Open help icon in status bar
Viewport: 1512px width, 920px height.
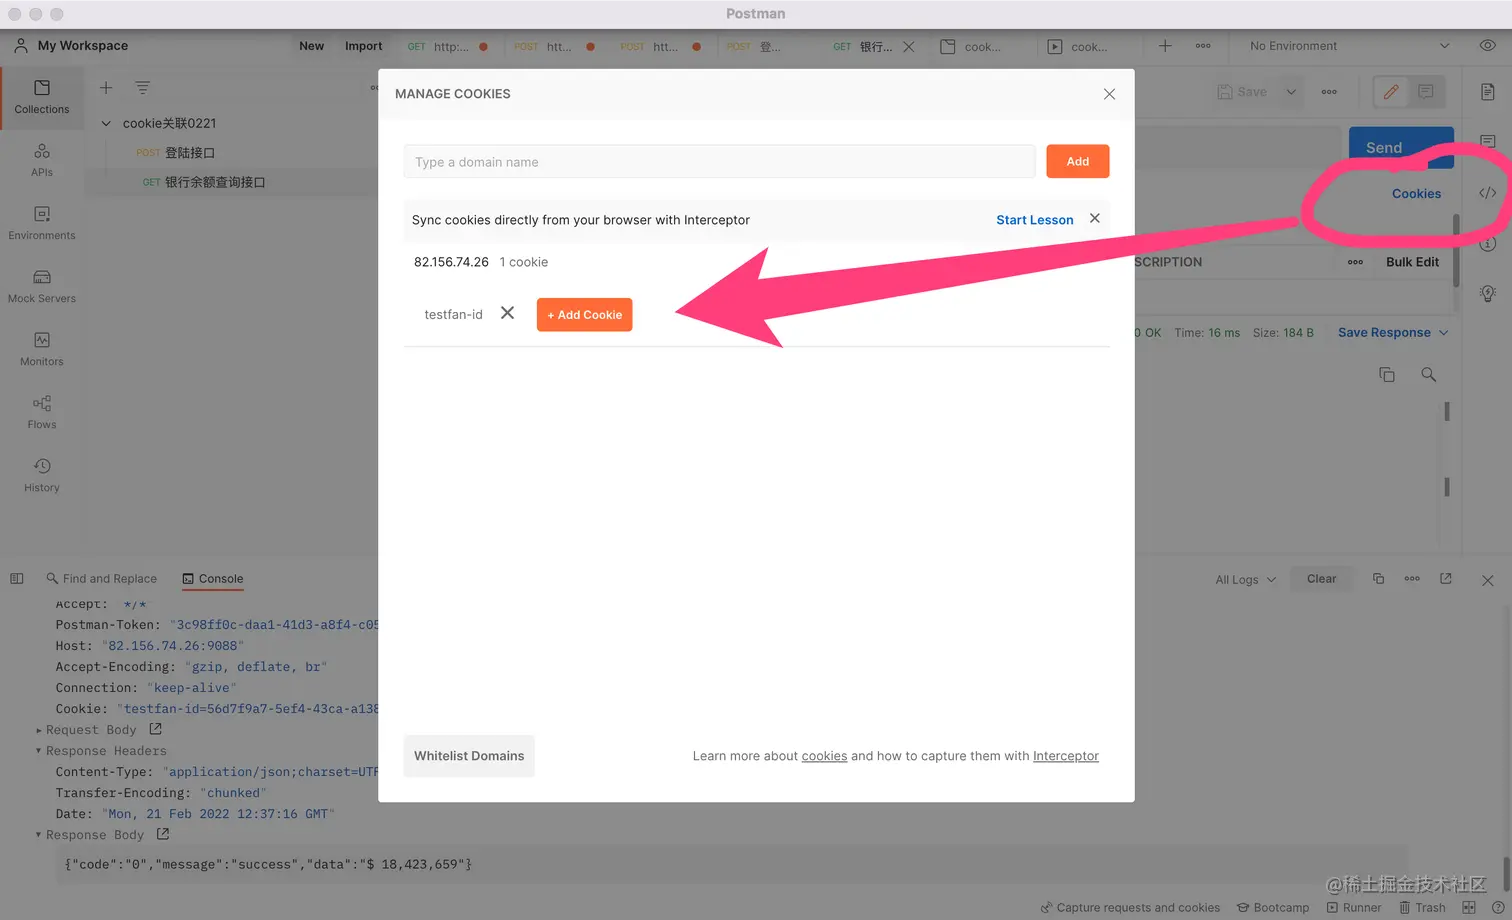point(1498,907)
